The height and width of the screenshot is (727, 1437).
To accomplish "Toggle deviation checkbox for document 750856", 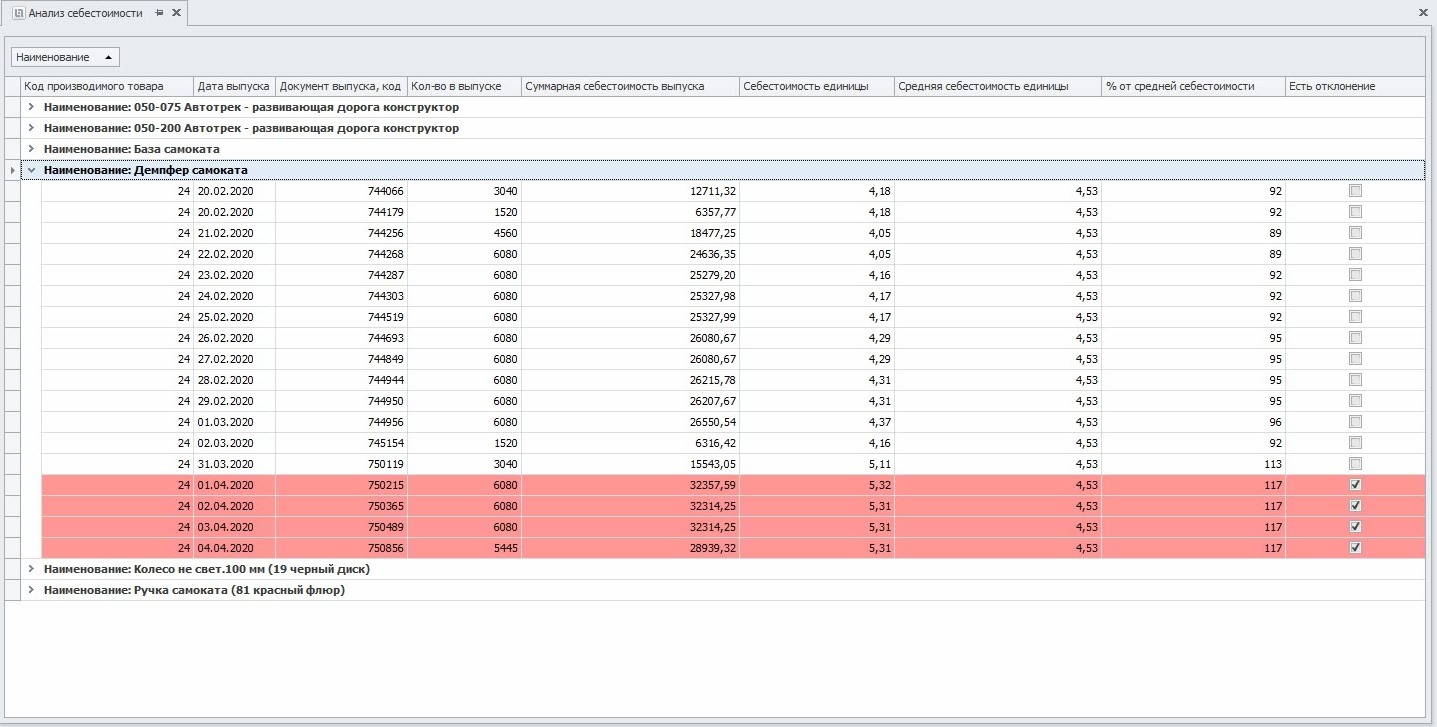I will tap(1355, 548).
